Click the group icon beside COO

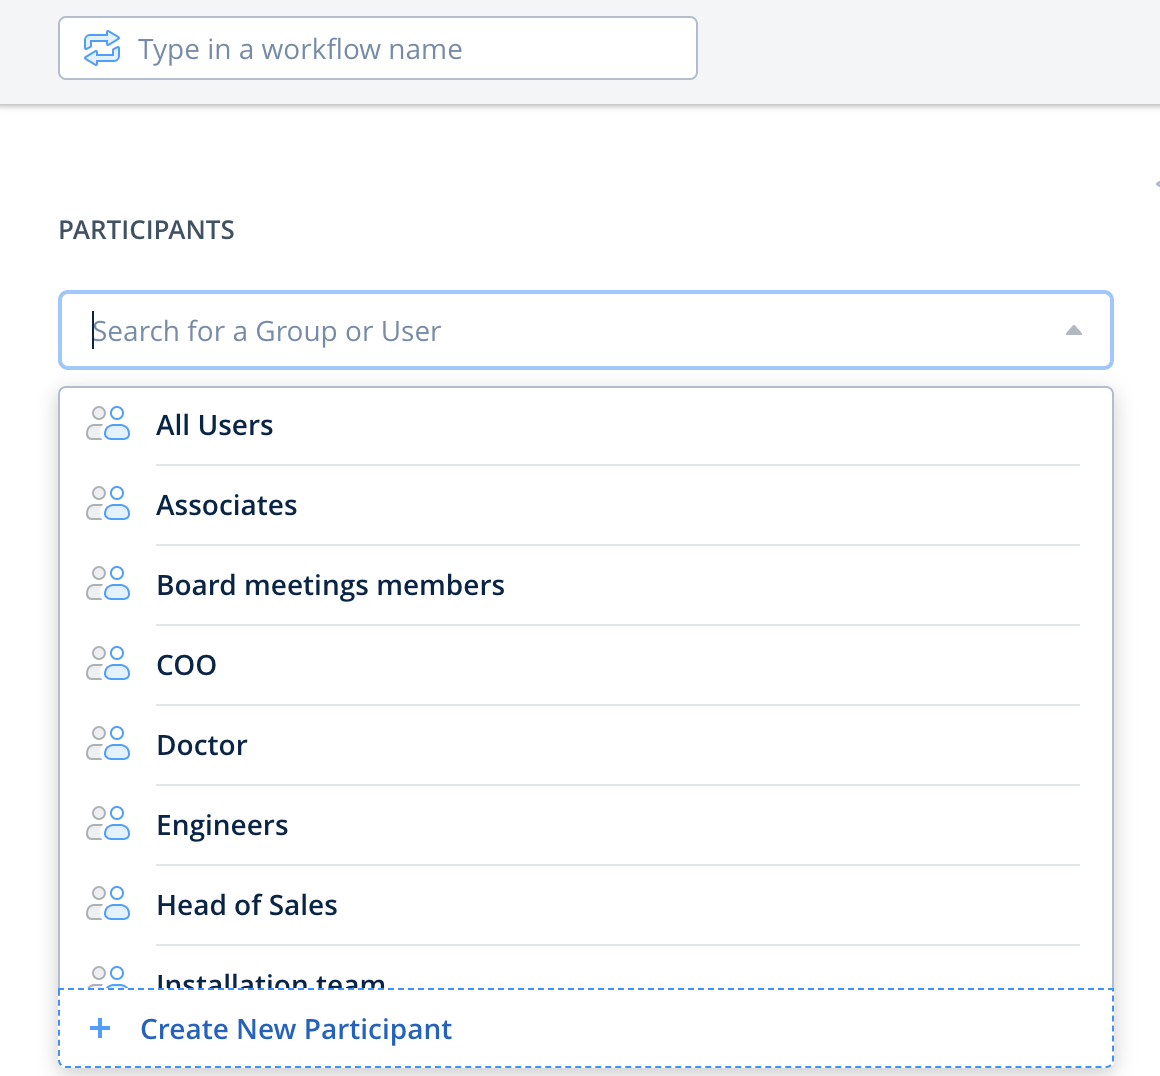point(108,664)
